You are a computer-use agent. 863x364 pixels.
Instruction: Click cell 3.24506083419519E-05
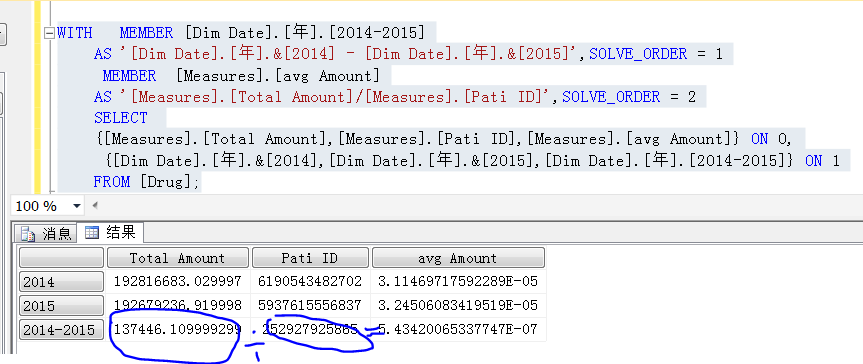[458, 305]
